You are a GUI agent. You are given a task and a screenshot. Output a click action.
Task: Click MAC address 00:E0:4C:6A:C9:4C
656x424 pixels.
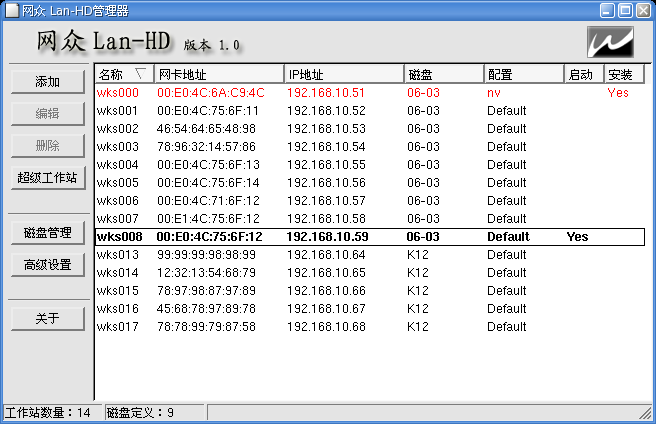pyautogui.click(x=211, y=93)
